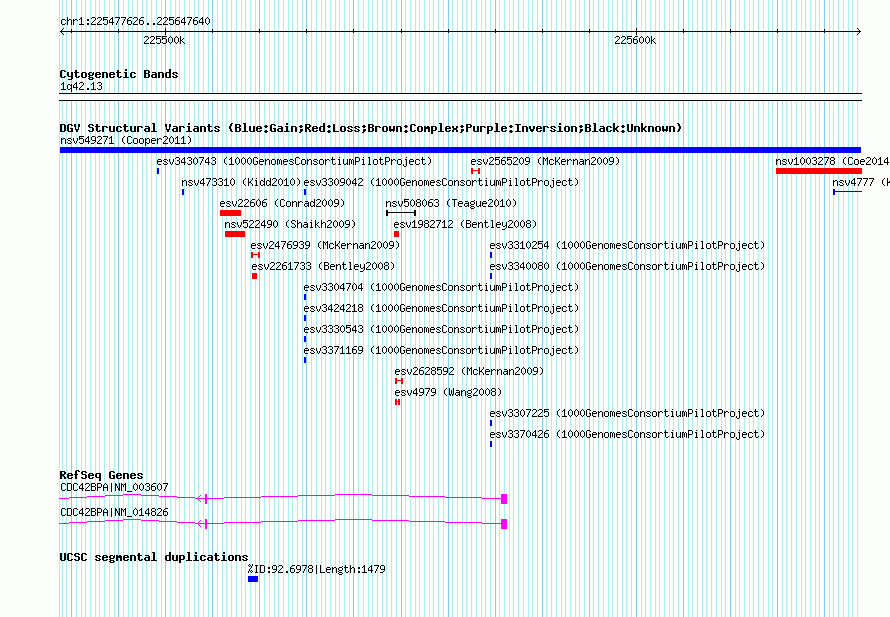Viewport: 890px width, 617px height.
Task: Click the DGV Structural Variants track title
Action: pos(371,128)
